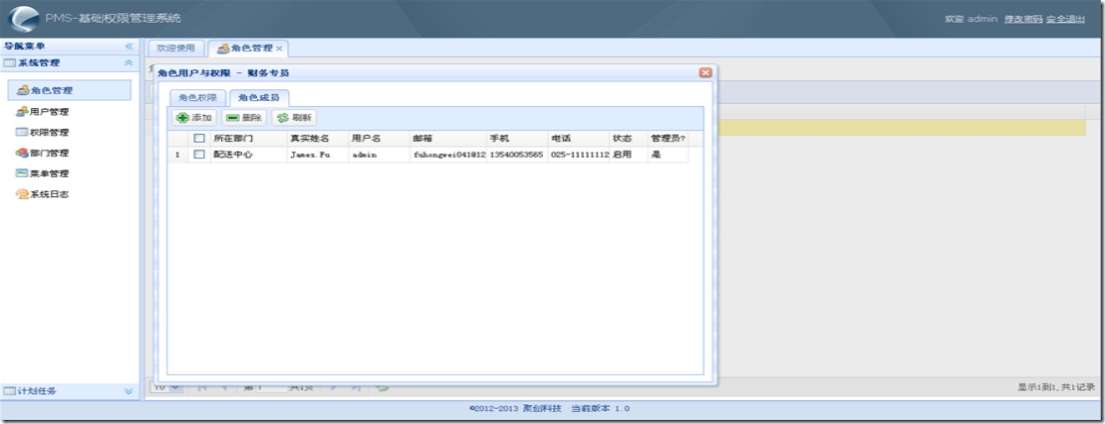1105x424 pixels.
Task: Open 权限管理 in the sidebar
Action: (x=50, y=132)
